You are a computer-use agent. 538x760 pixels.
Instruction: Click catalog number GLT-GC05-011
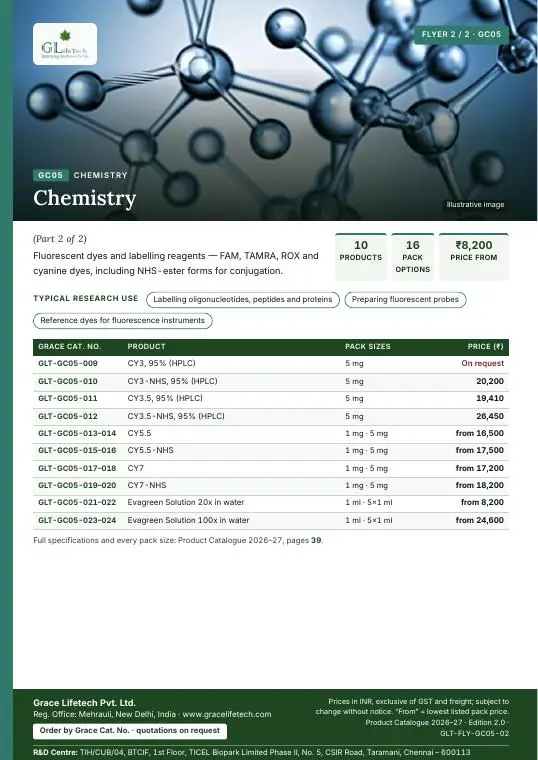(x=68, y=398)
